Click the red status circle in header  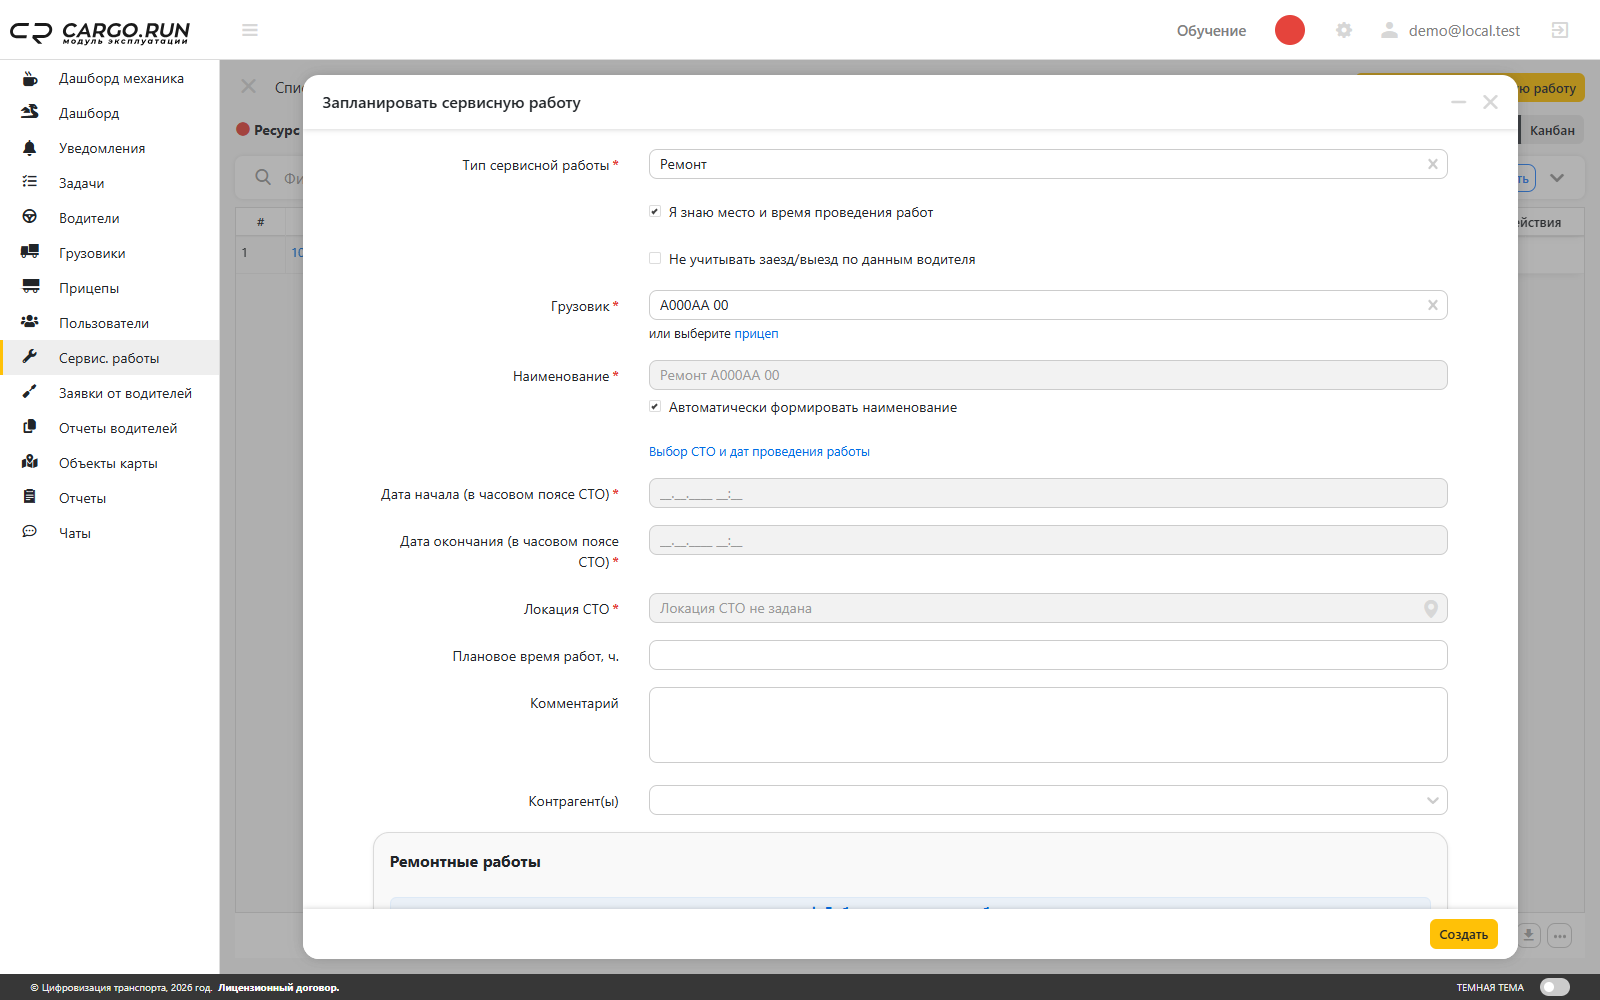(1290, 30)
